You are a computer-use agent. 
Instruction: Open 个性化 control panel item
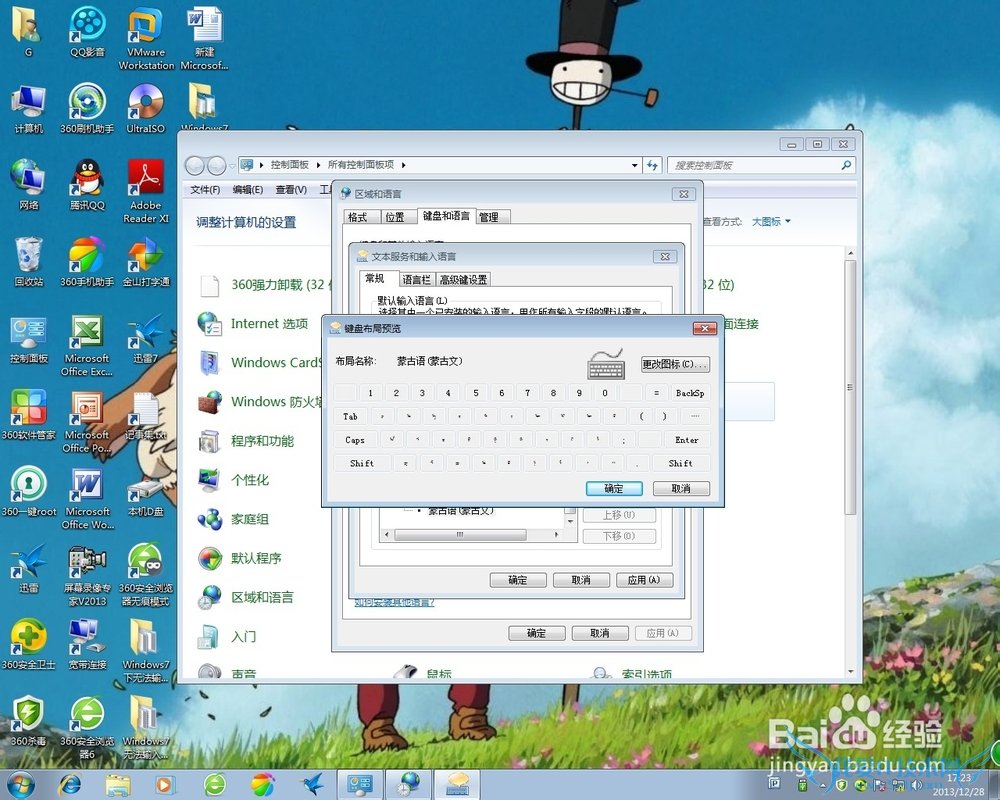[233, 480]
